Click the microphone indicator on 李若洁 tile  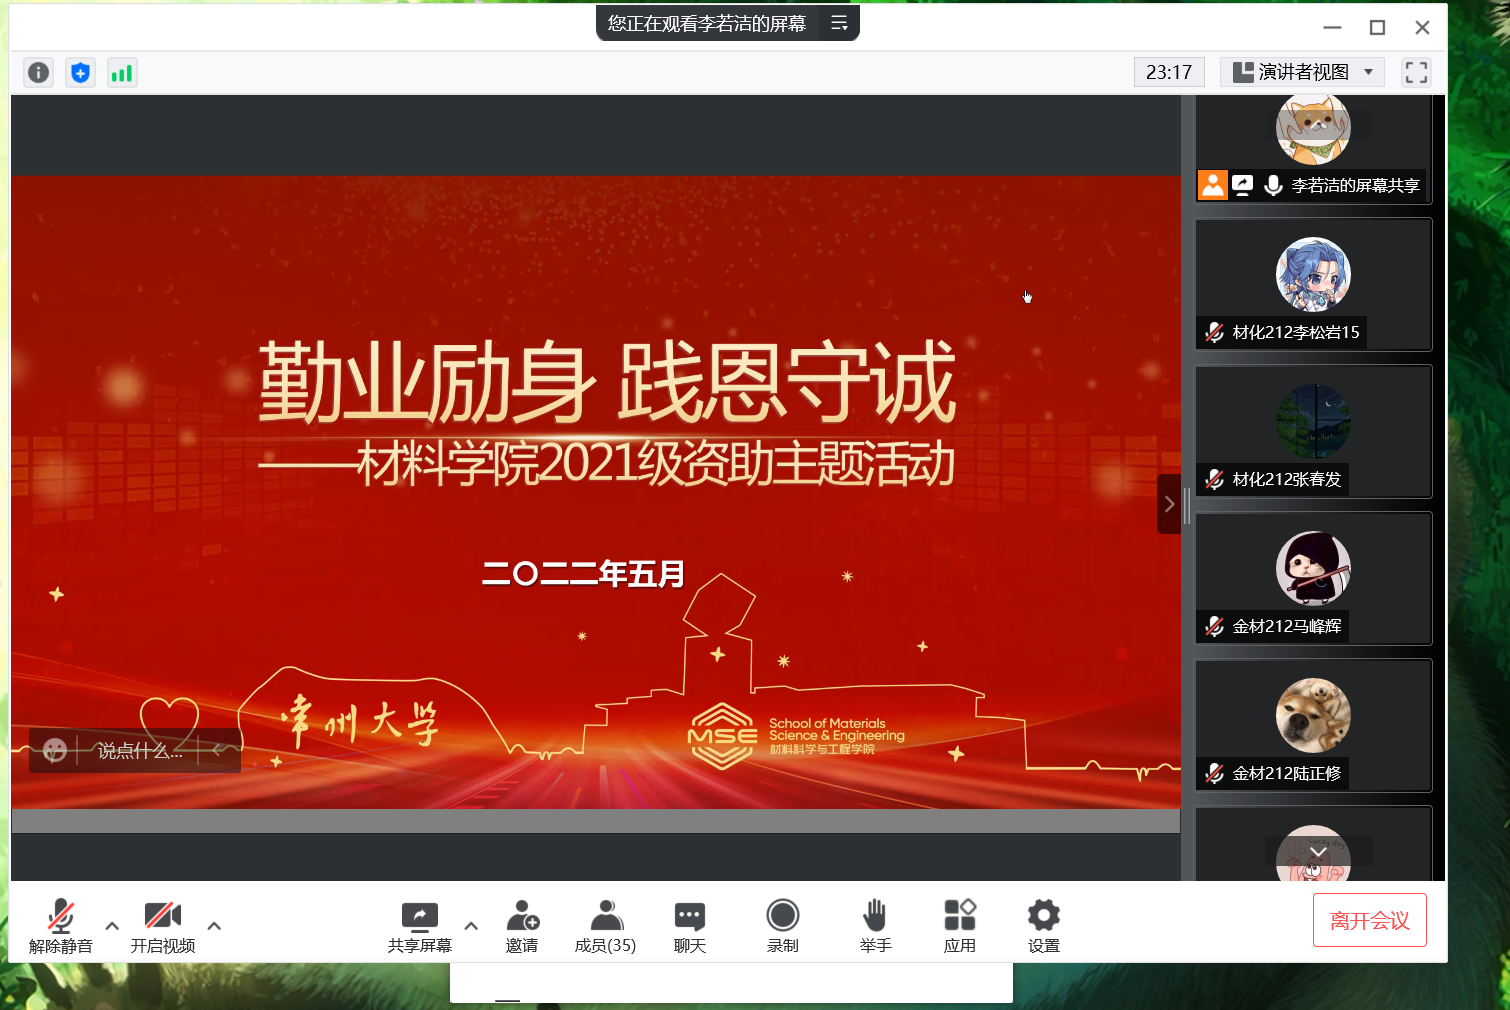(1273, 185)
